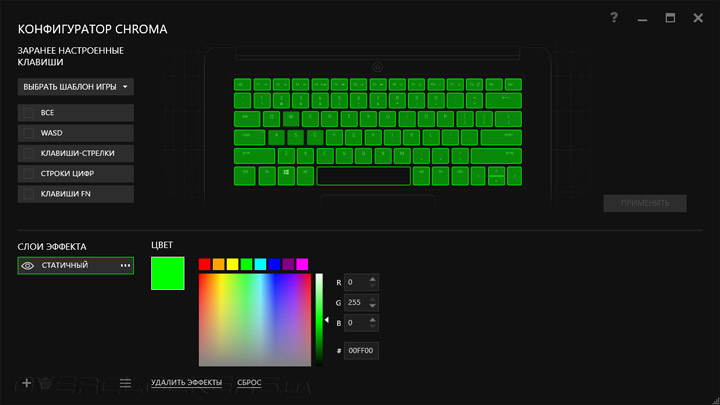Toggle visibility eye of Статичный layer
Screen dimensions: 720x405
coord(28,265)
